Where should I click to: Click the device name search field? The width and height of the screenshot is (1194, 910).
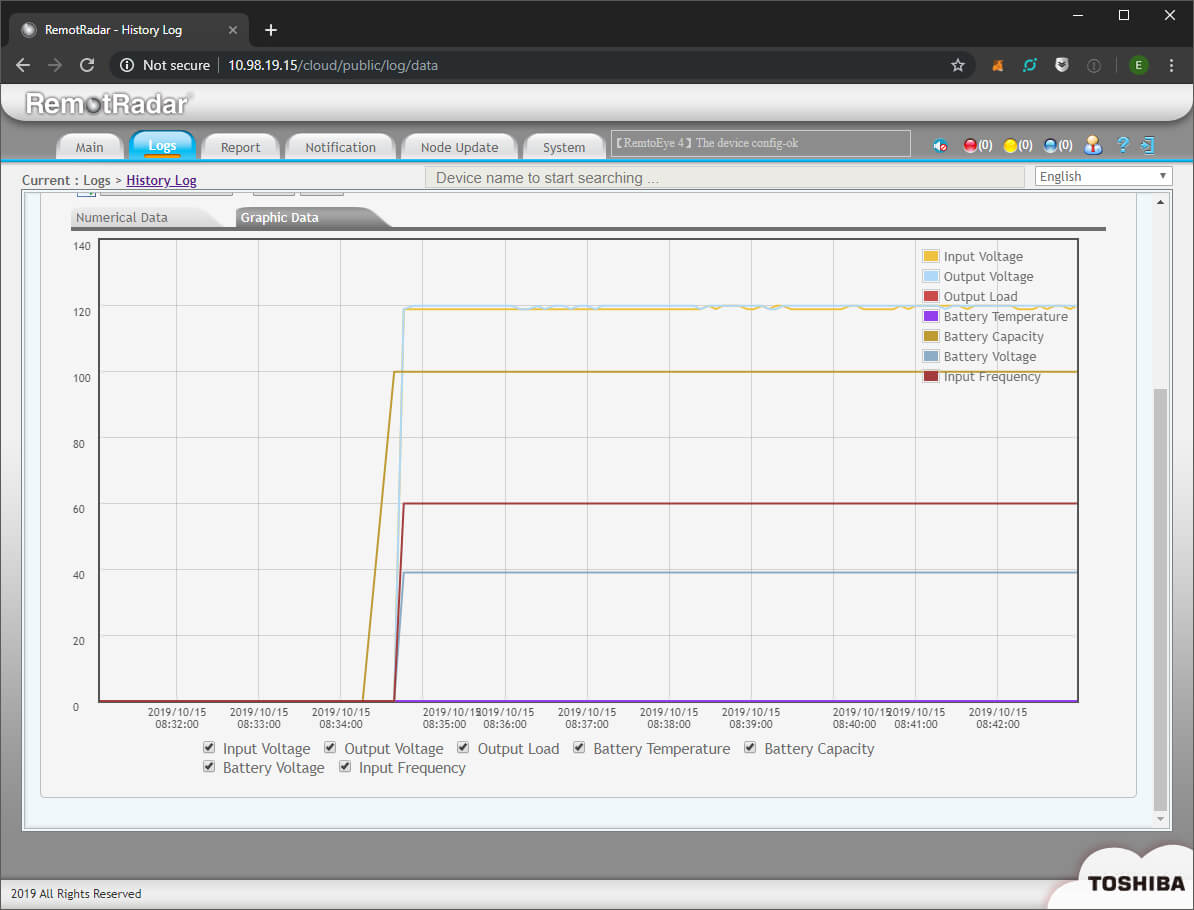(x=725, y=178)
